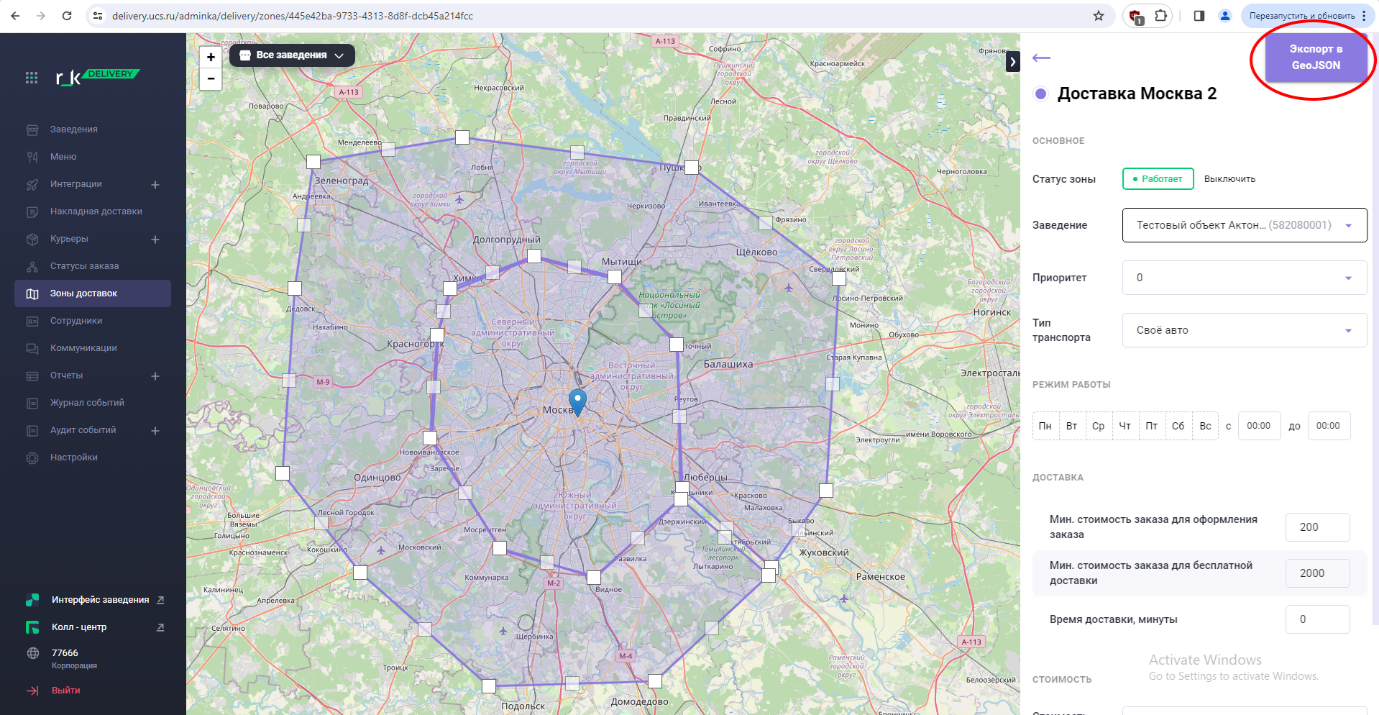
Task: Click Экспорт в GeoJSON button
Action: pos(1315,57)
